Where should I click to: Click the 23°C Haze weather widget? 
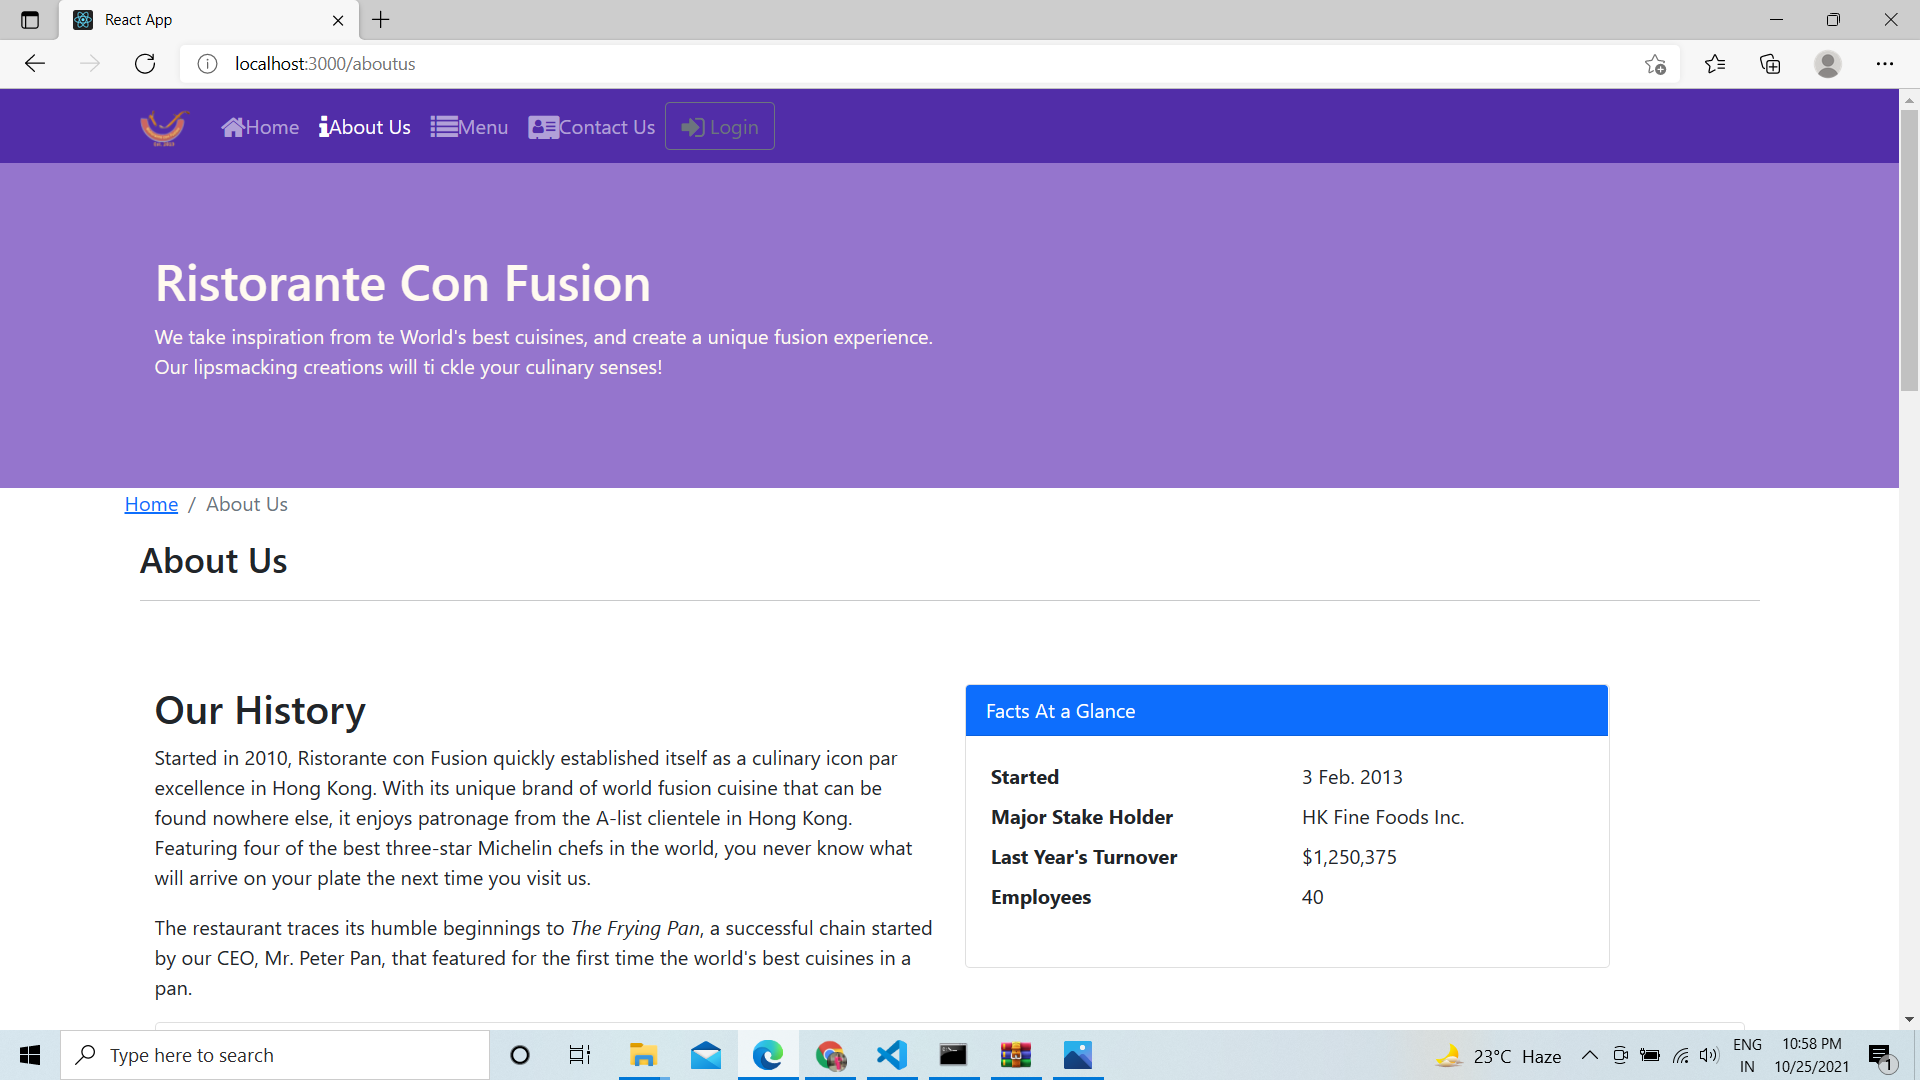click(1498, 1056)
